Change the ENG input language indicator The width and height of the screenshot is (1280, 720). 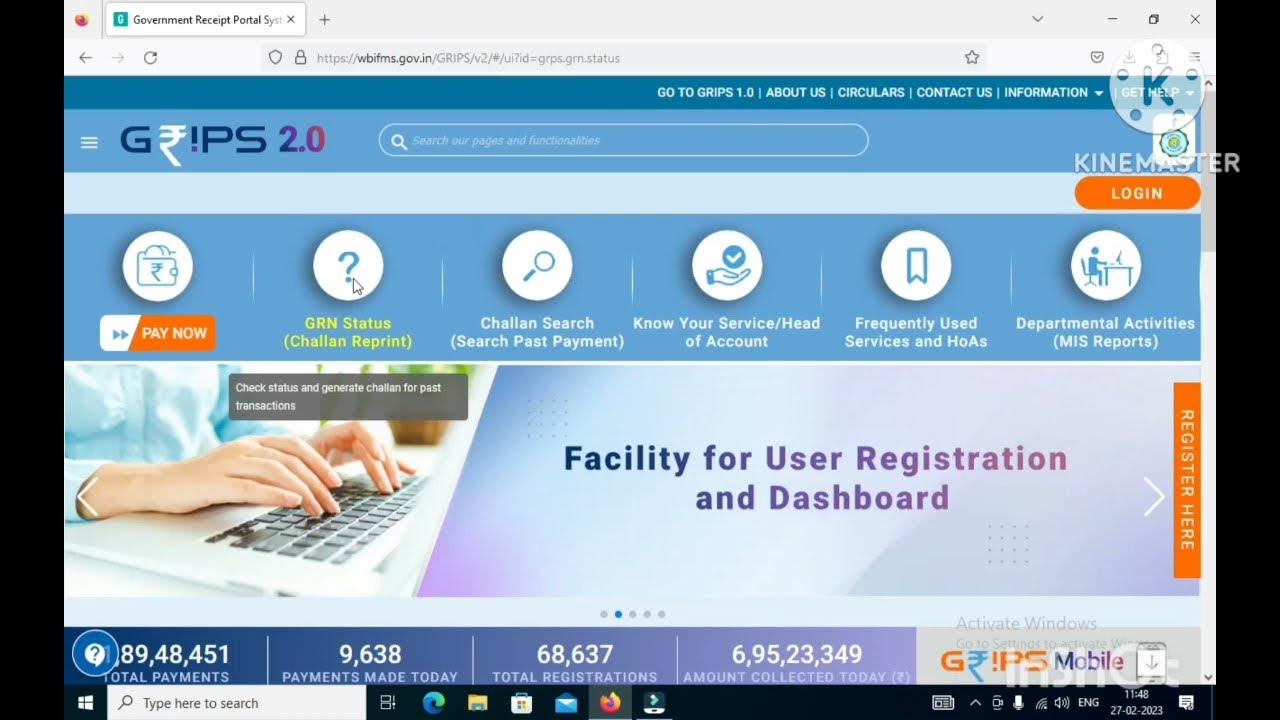pos(1089,703)
